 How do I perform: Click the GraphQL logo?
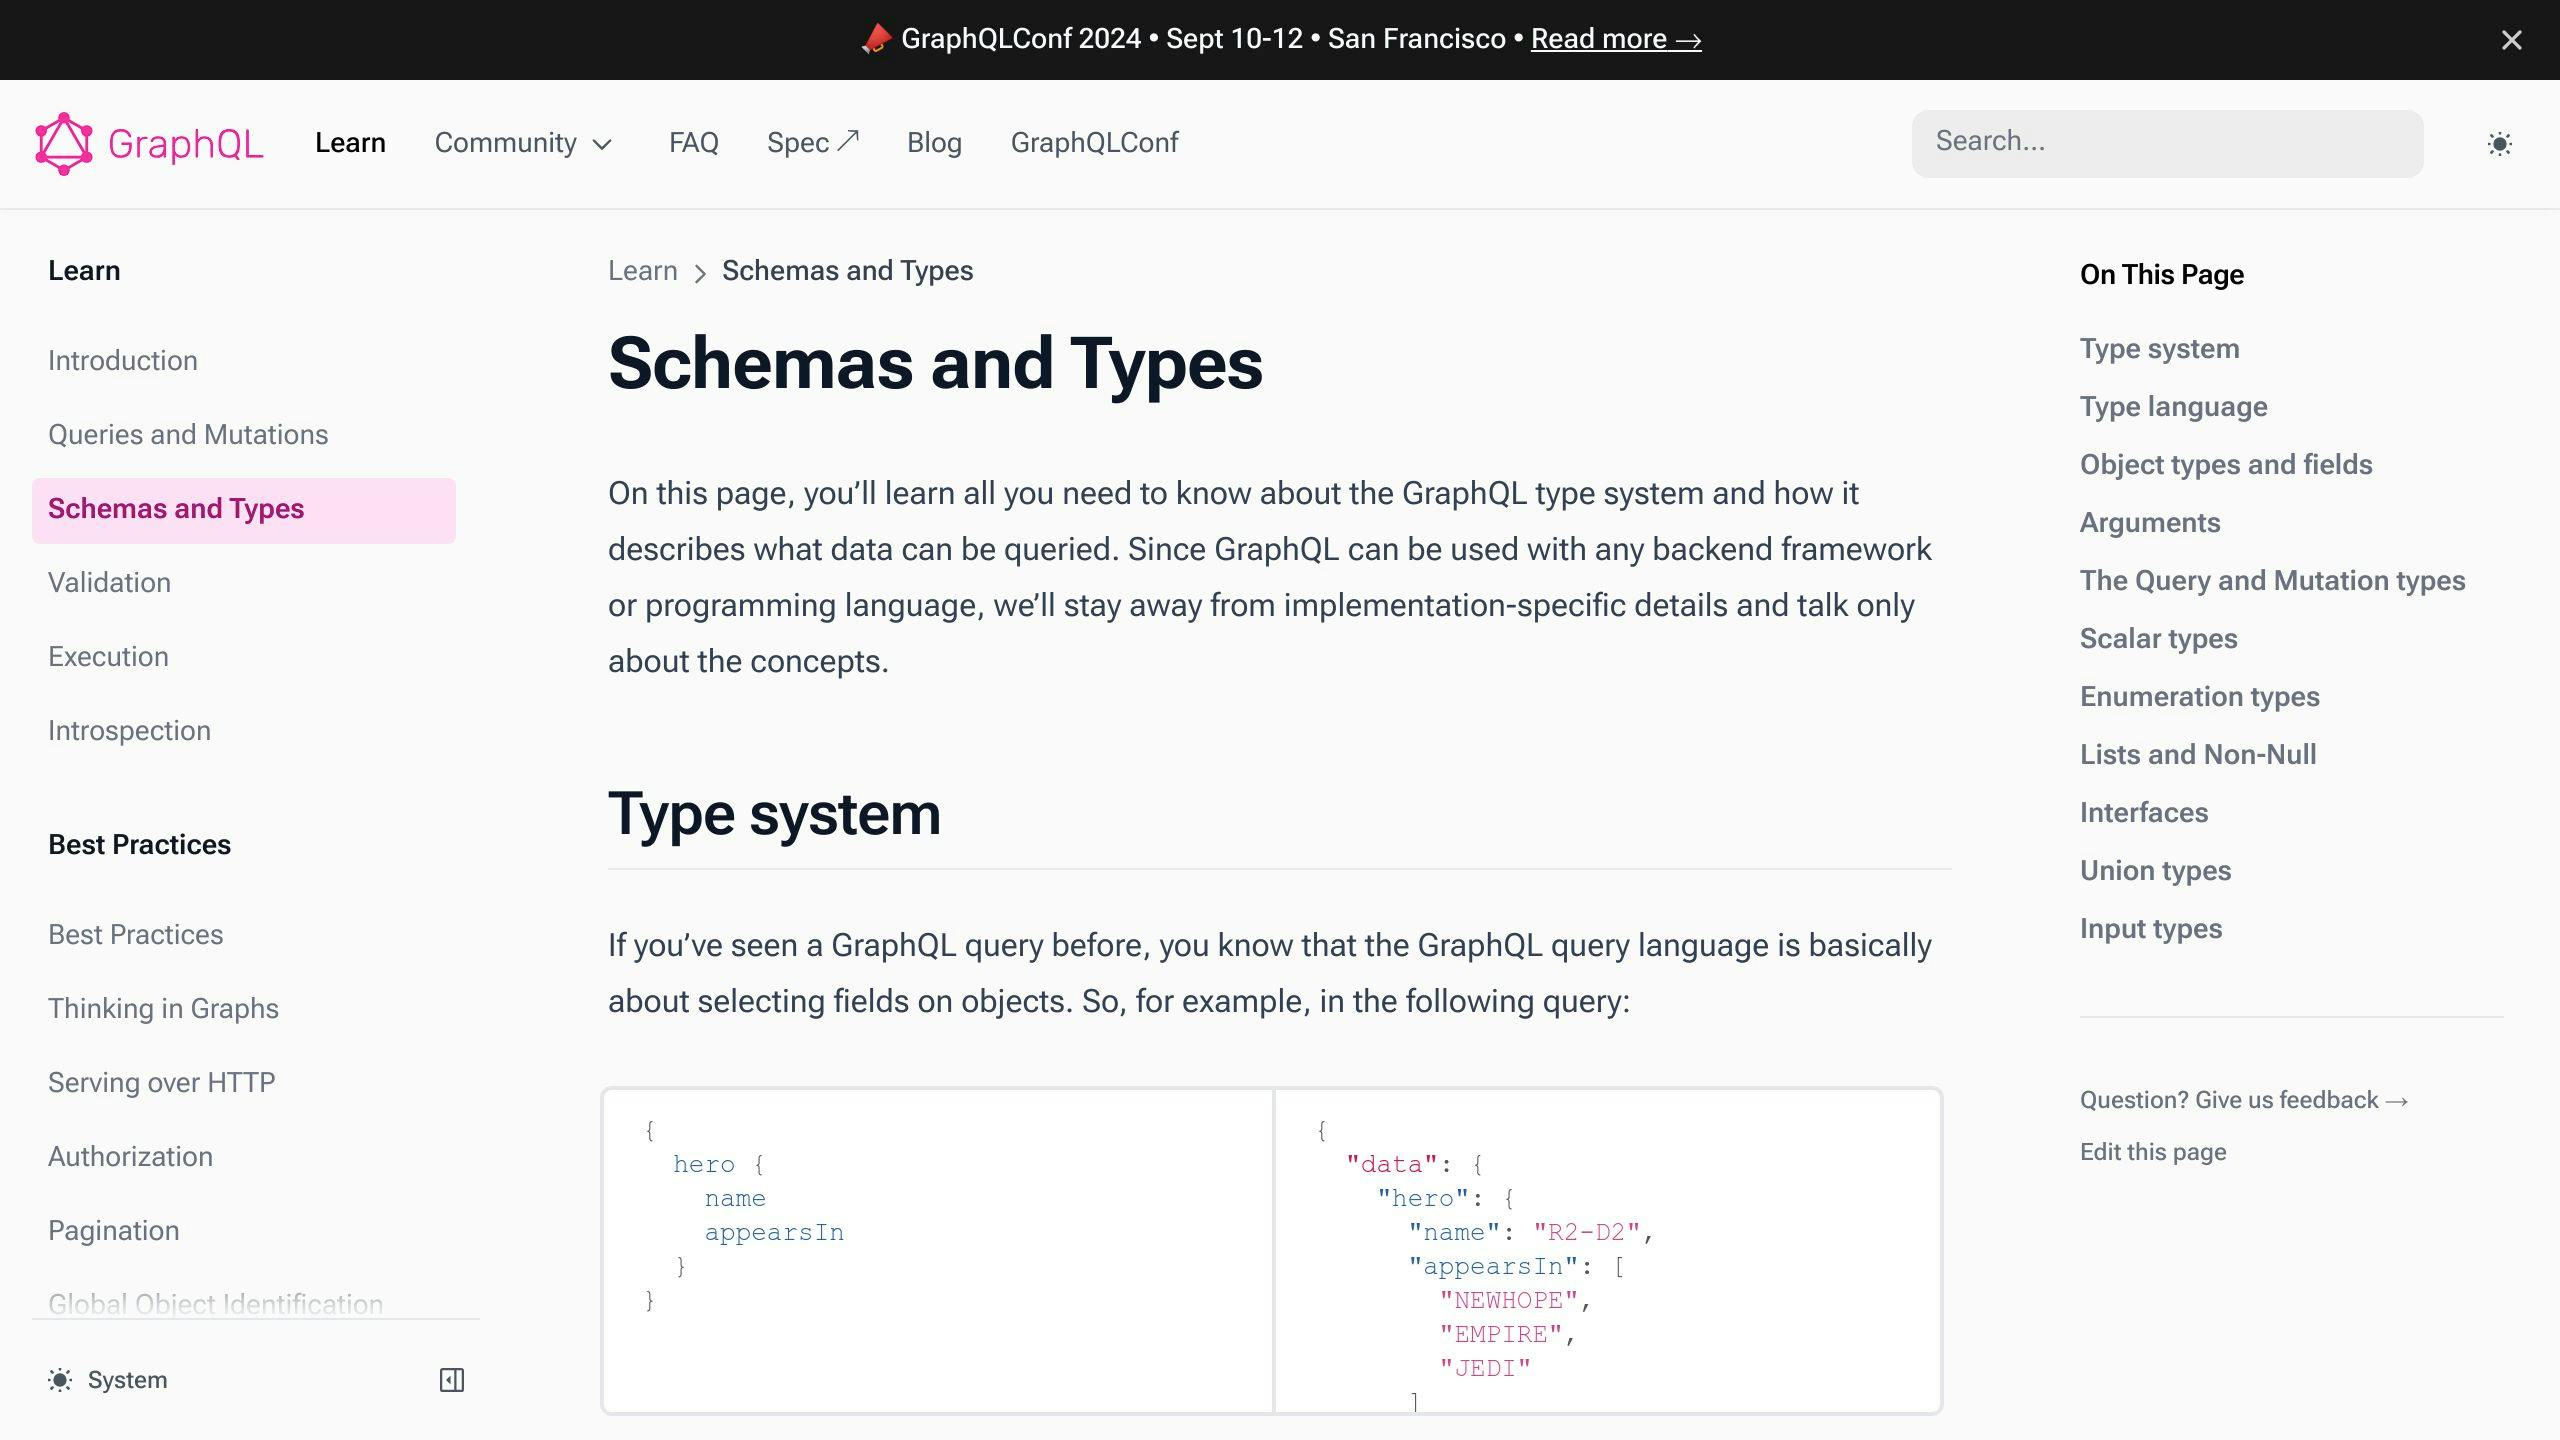(x=148, y=143)
